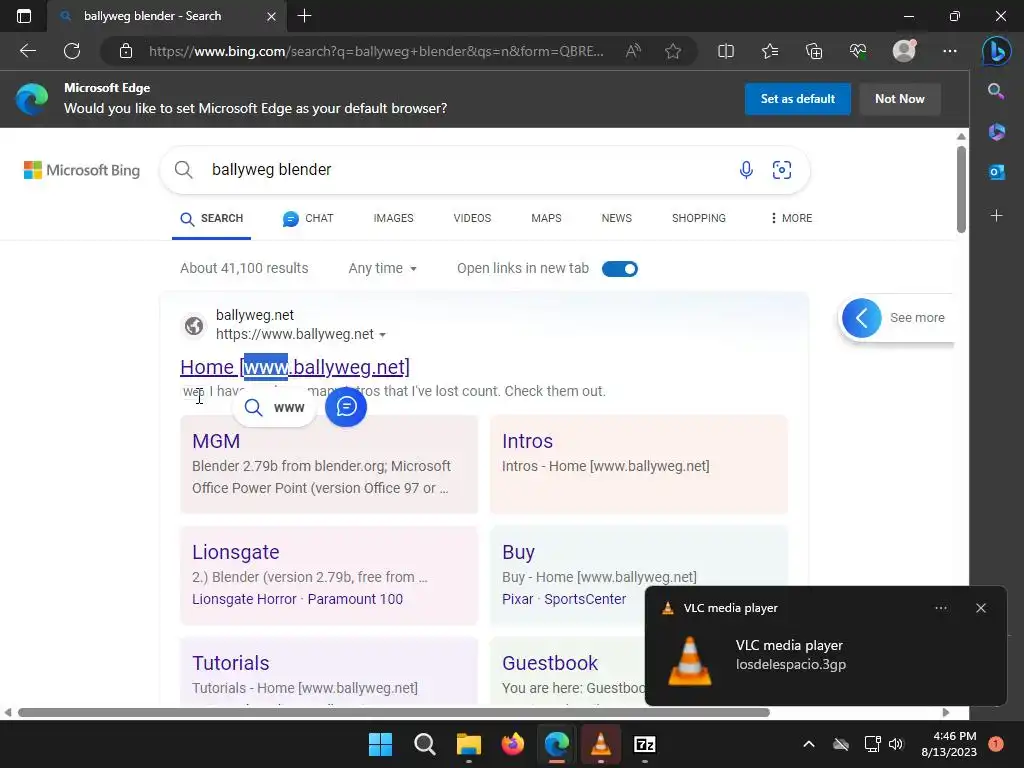Reload the page with refresh icon

click(x=72, y=51)
